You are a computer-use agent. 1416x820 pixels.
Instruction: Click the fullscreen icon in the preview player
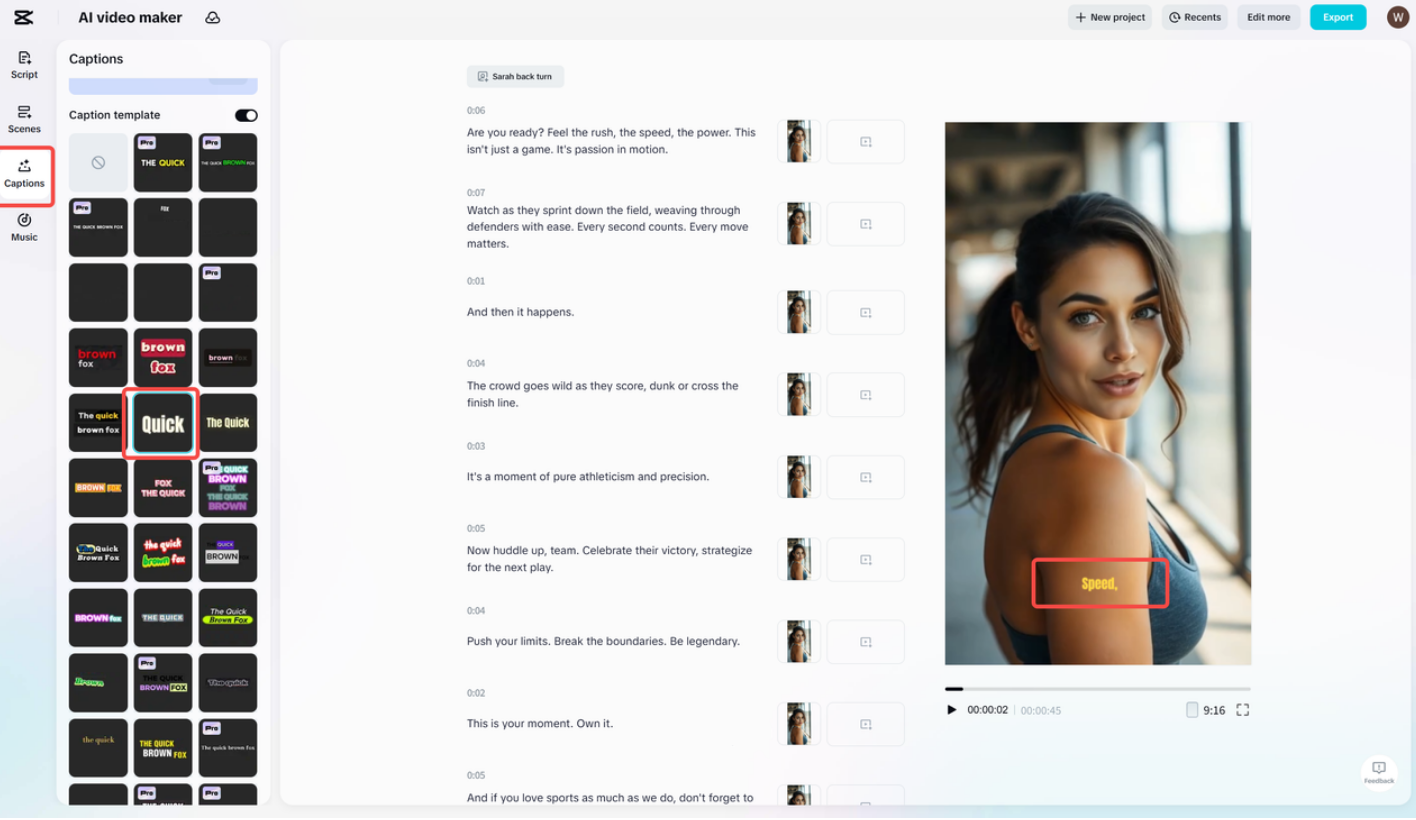(x=1243, y=710)
